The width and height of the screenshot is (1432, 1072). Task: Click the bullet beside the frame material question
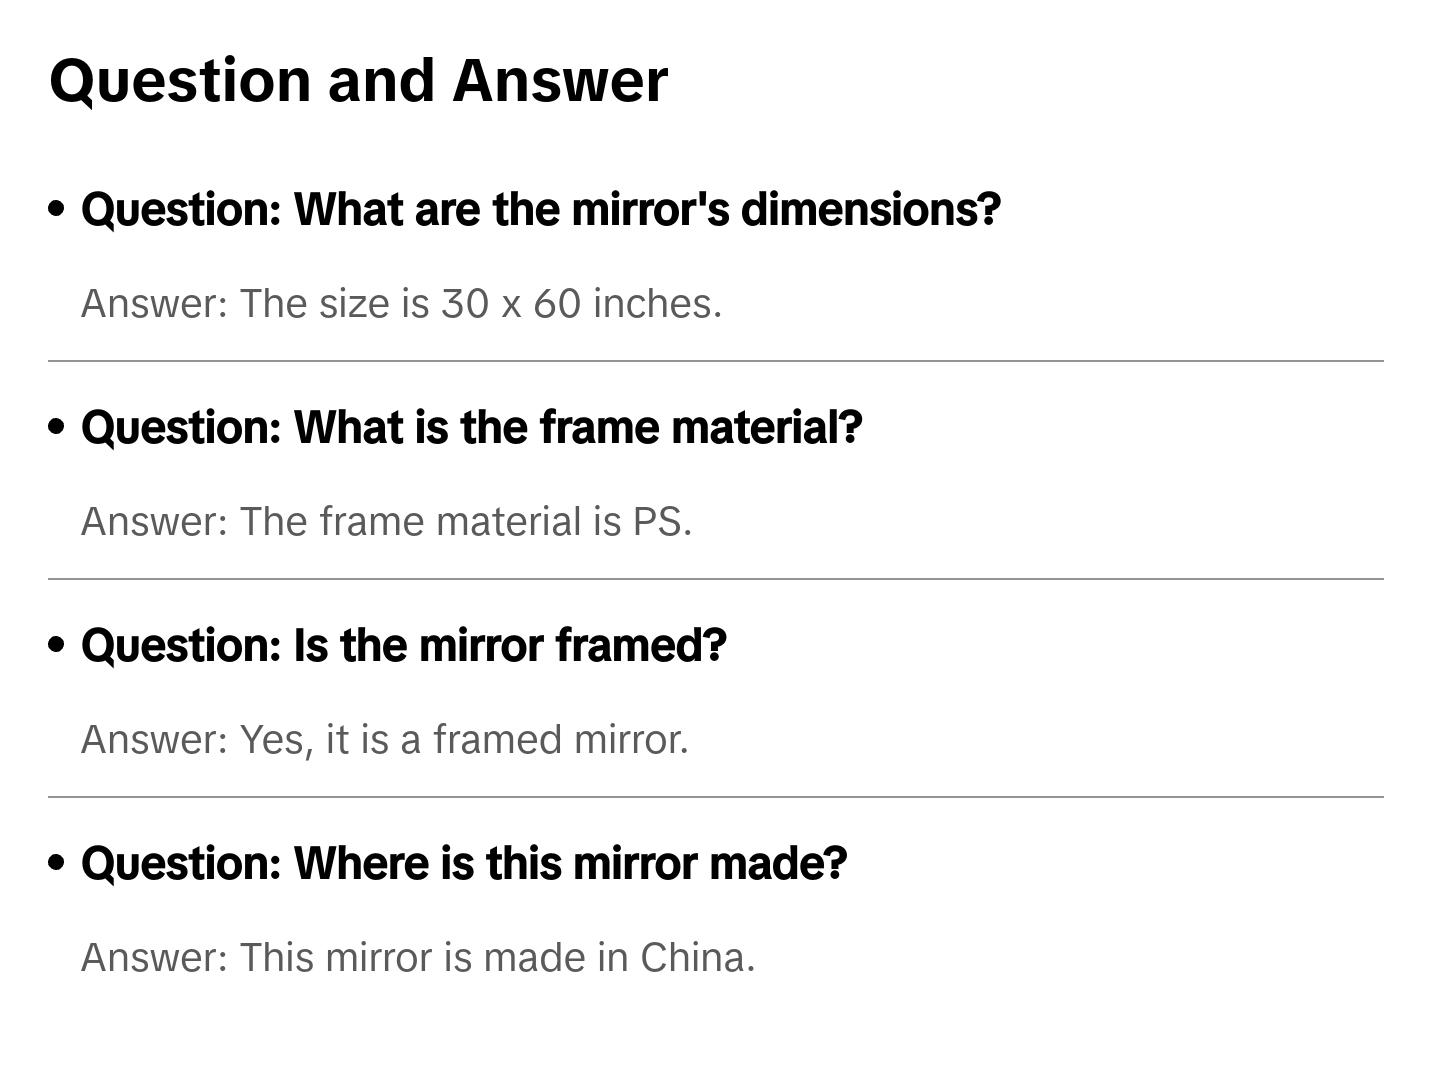coord(57,427)
